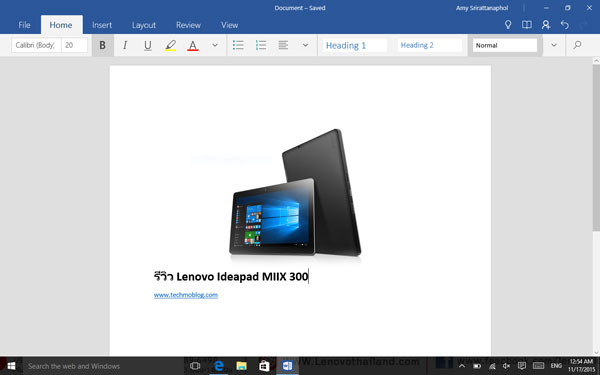Image resolution: width=600 pixels, height=375 pixels.
Task: Toggle Underline formatting
Action: tap(148, 45)
